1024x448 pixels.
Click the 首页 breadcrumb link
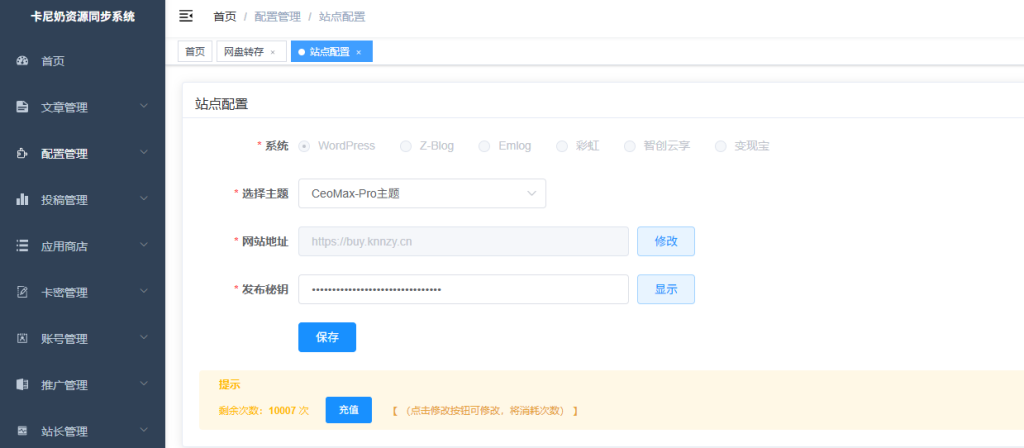(225, 17)
